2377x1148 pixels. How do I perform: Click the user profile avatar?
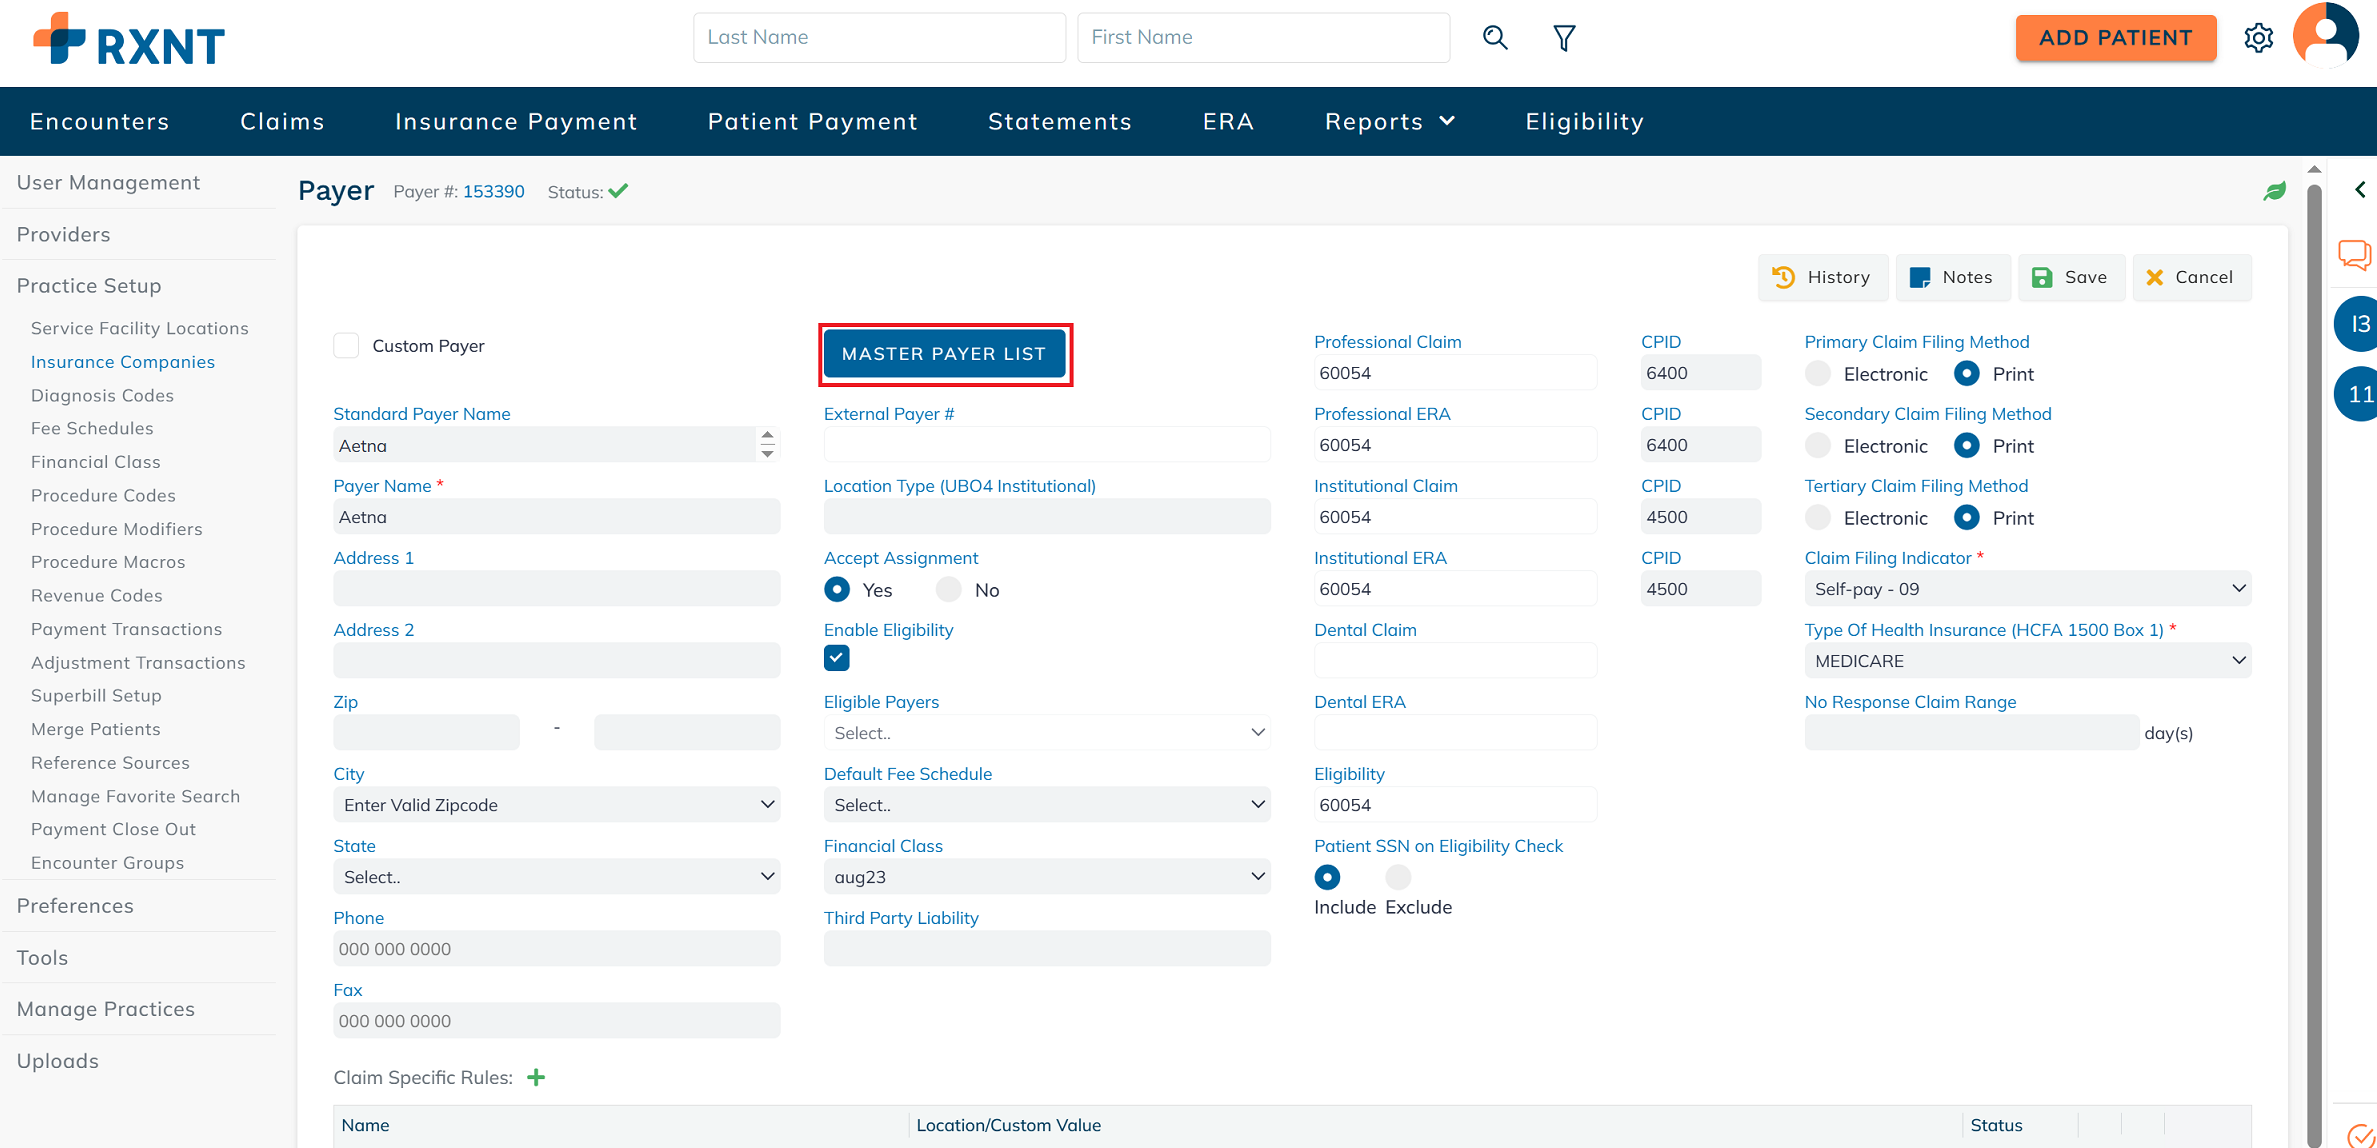click(2325, 36)
